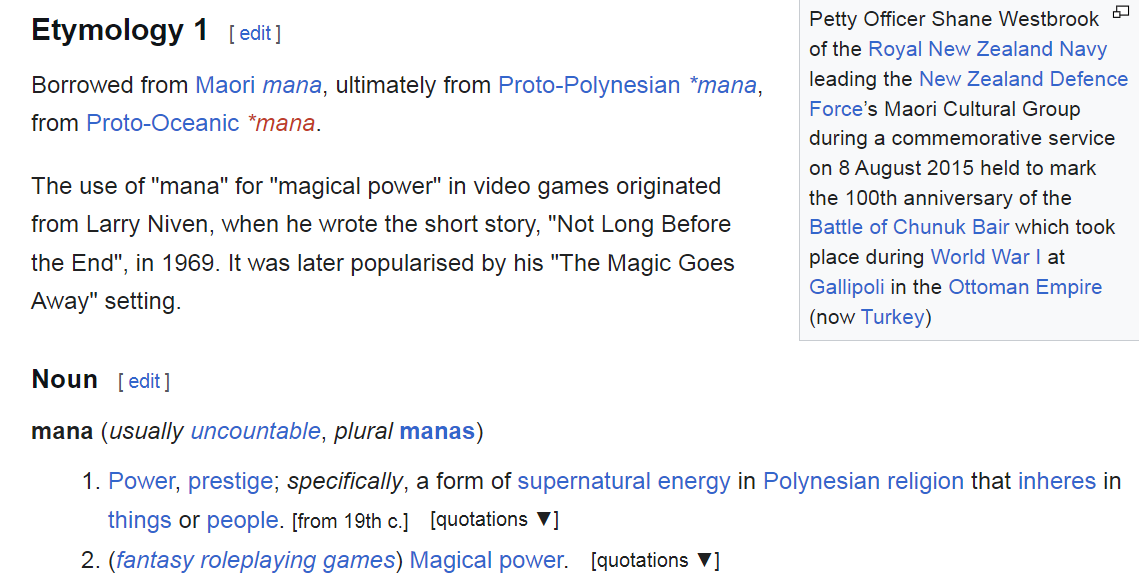Open the plural form manas
1139x585 pixels.
pyautogui.click(x=437, y=431)
